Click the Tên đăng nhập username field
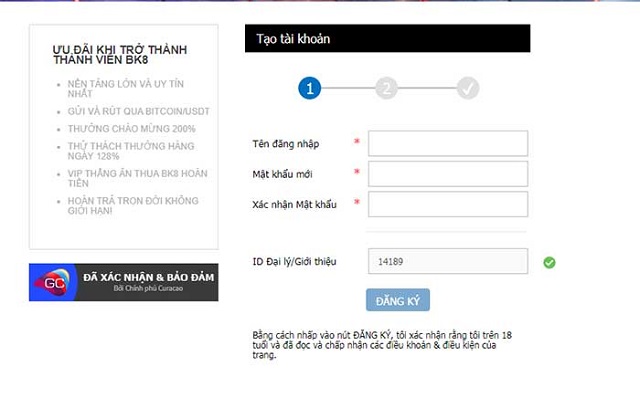This screenshot has height=419, width=640. point(448,143)
